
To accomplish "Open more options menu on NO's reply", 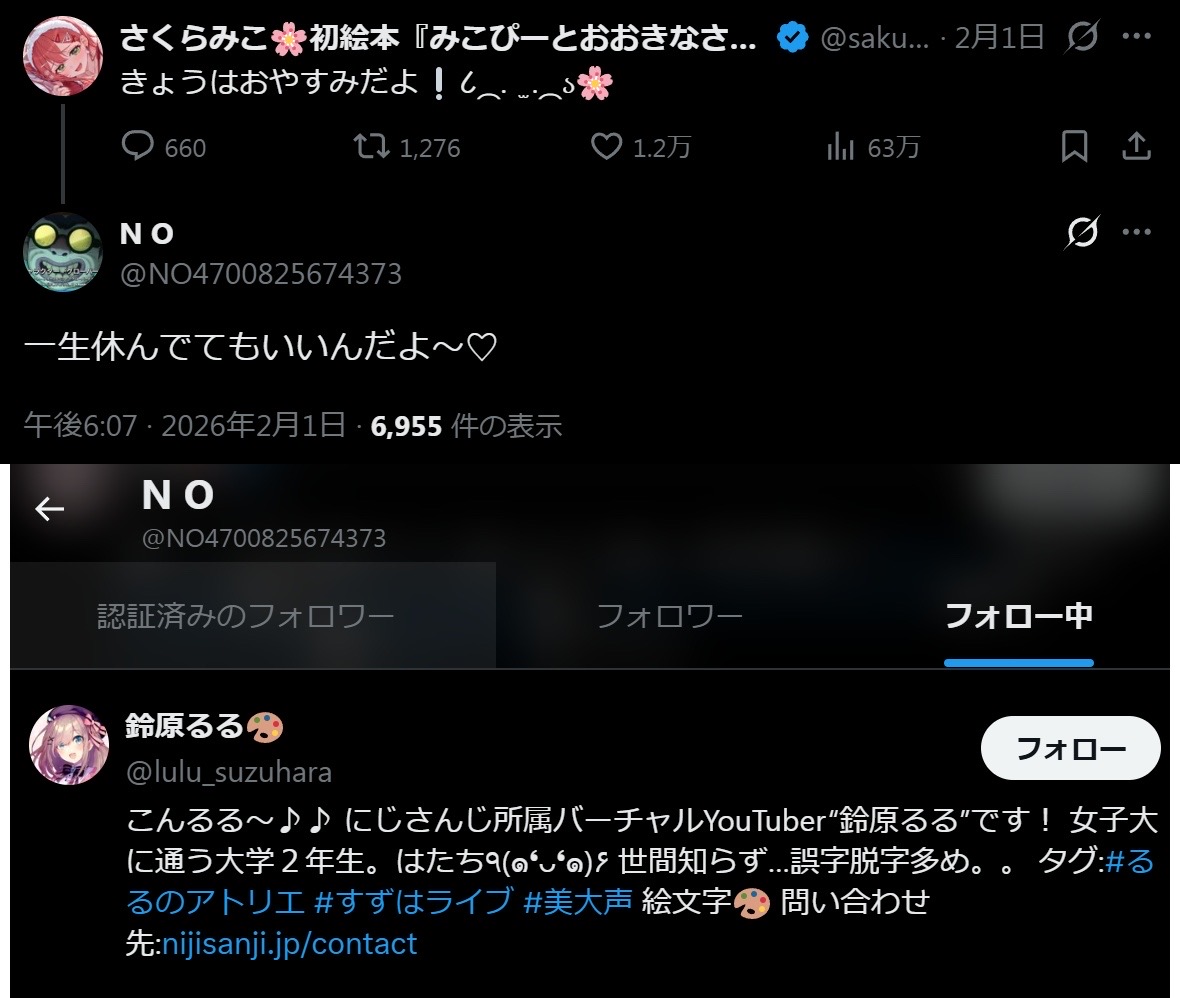I will (1136, 232).
